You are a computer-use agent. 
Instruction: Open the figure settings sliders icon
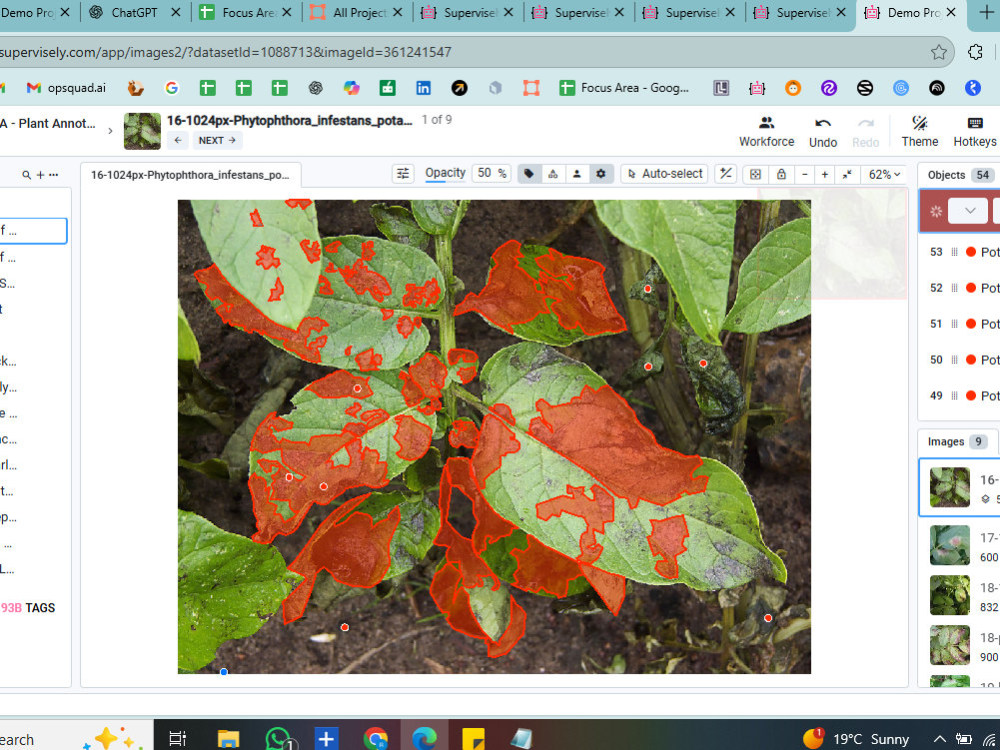(x=403, y=173)
